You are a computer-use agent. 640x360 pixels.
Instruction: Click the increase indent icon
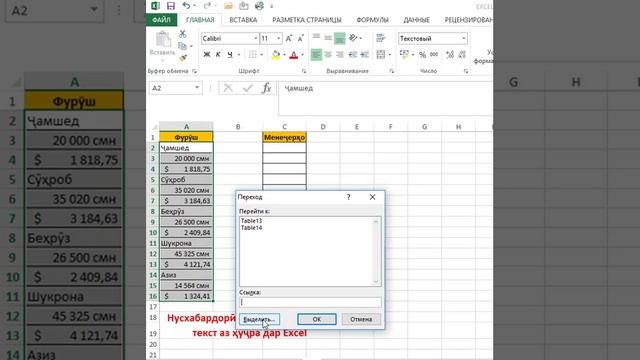365,54
